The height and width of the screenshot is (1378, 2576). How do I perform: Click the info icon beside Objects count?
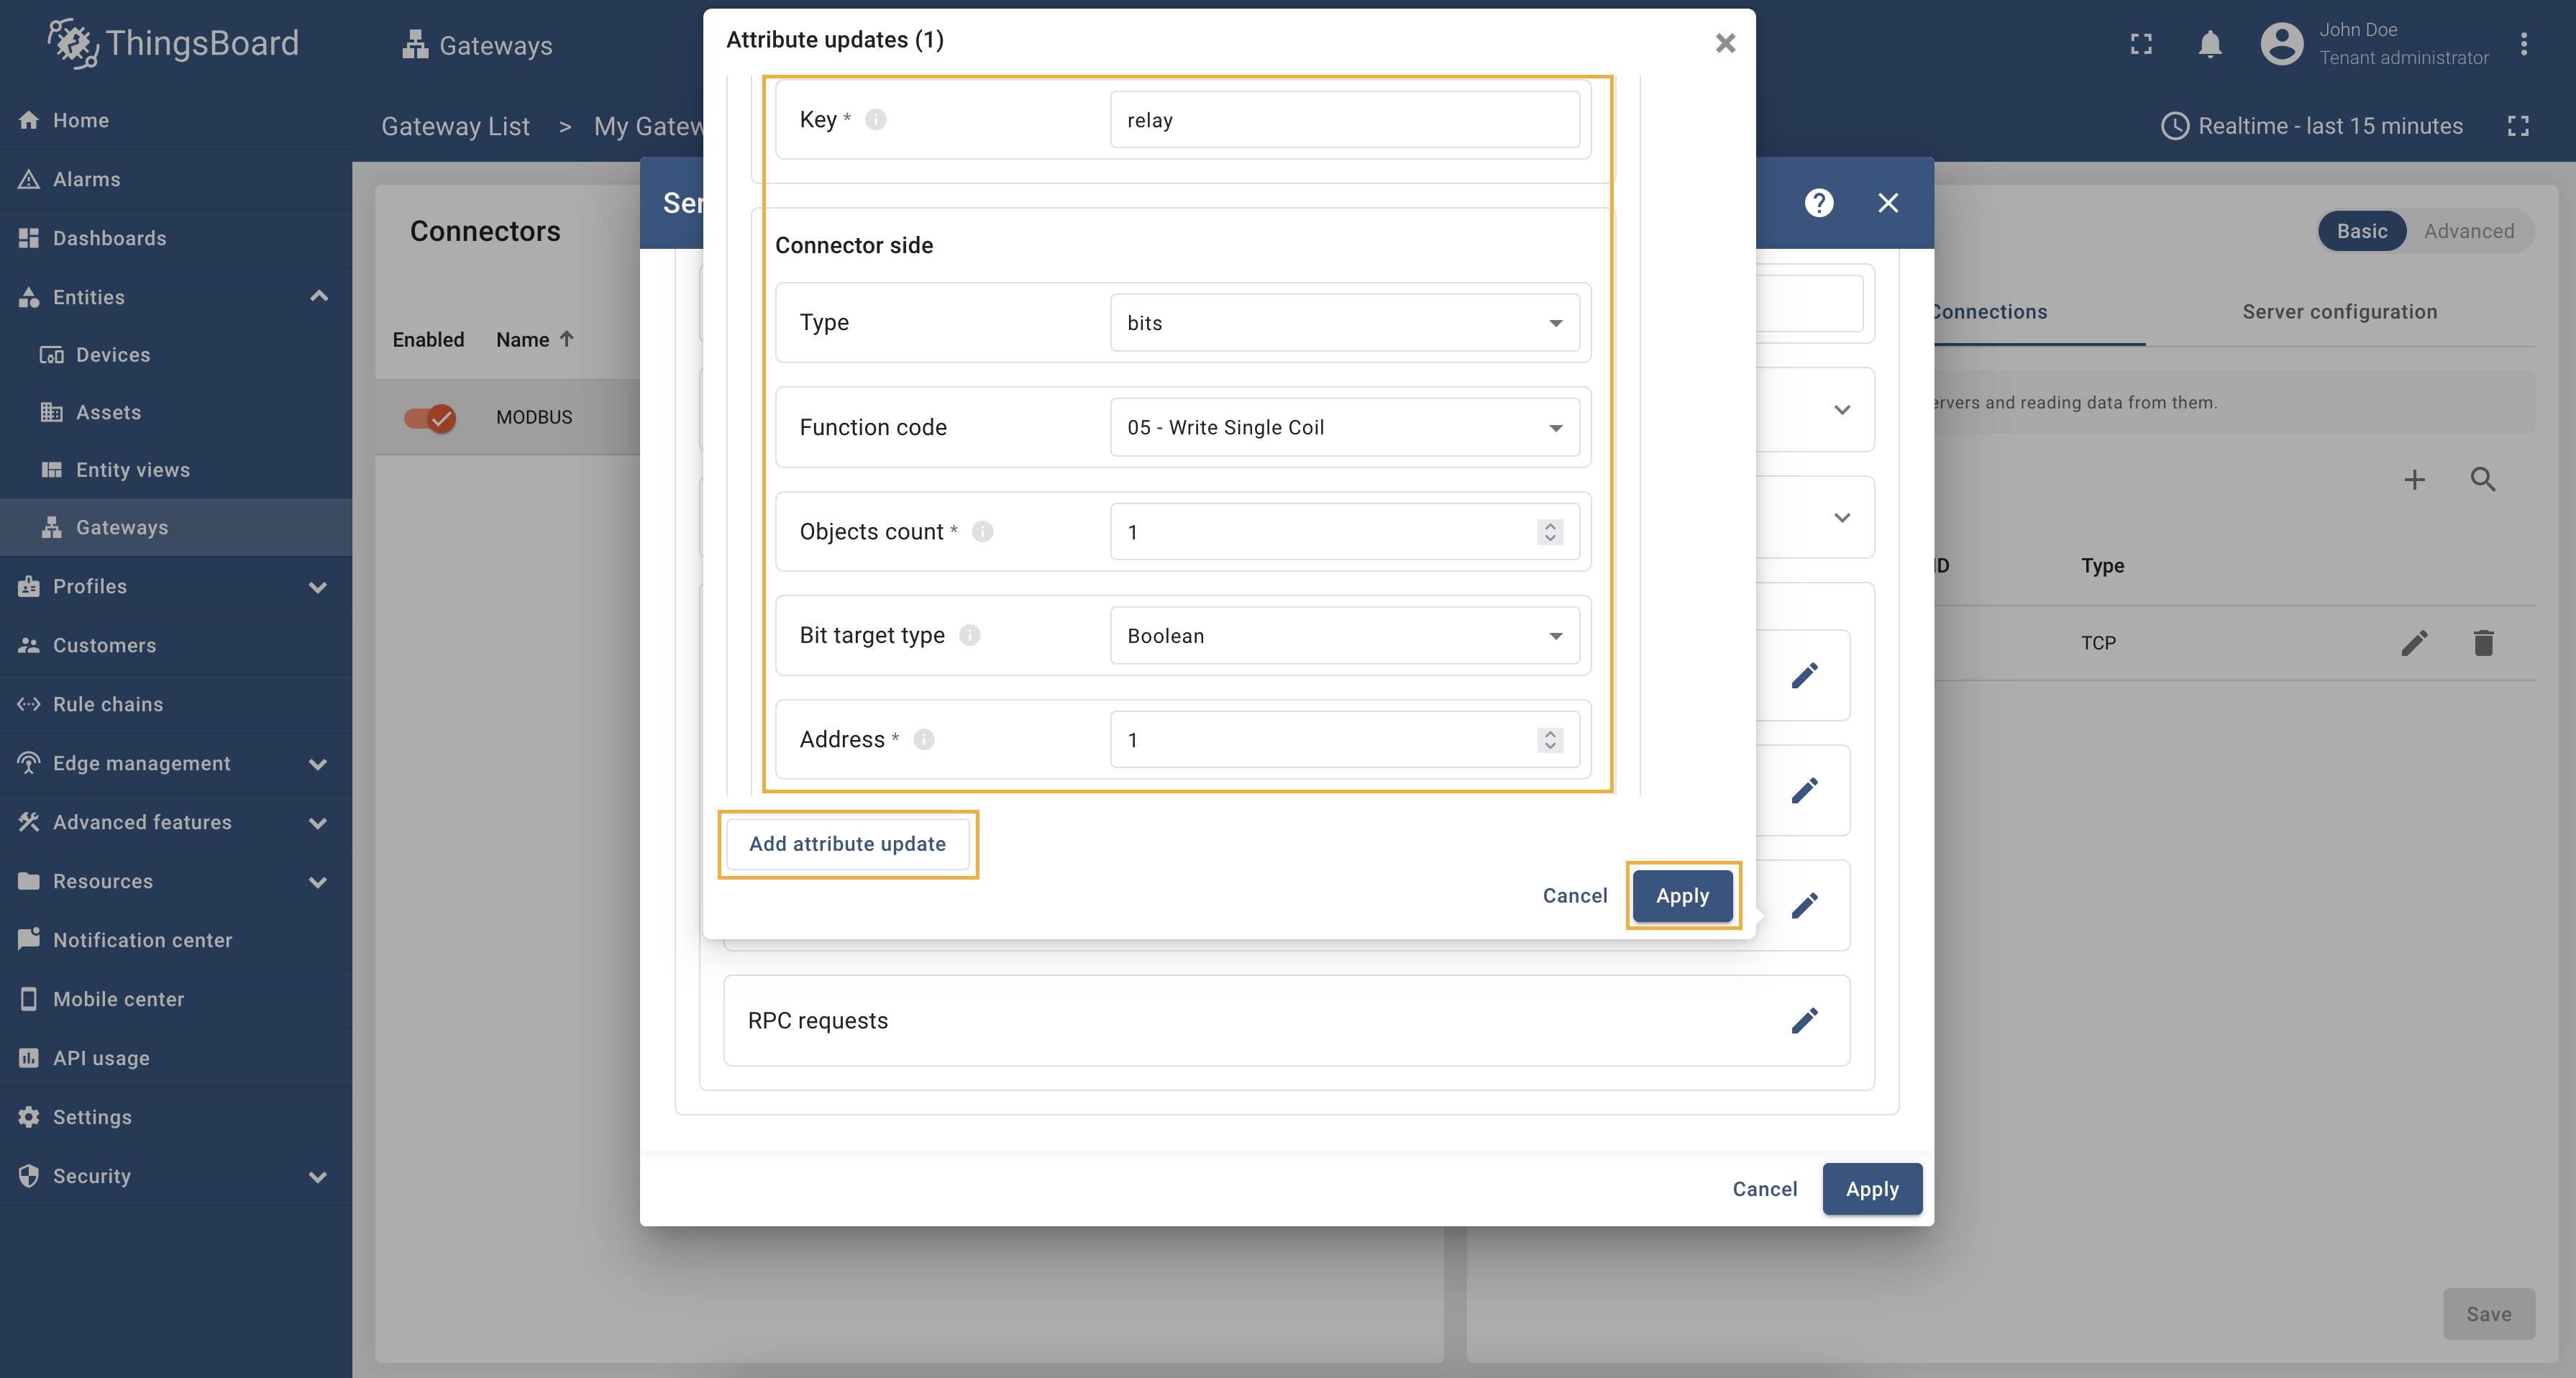[982, 531]
